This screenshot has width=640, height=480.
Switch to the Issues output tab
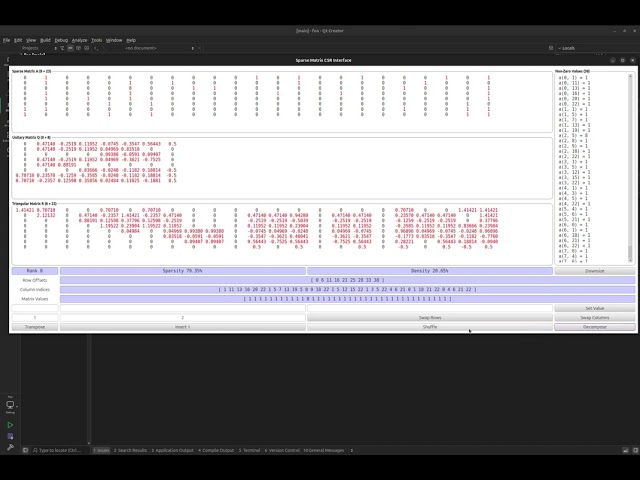pos(101,450)
